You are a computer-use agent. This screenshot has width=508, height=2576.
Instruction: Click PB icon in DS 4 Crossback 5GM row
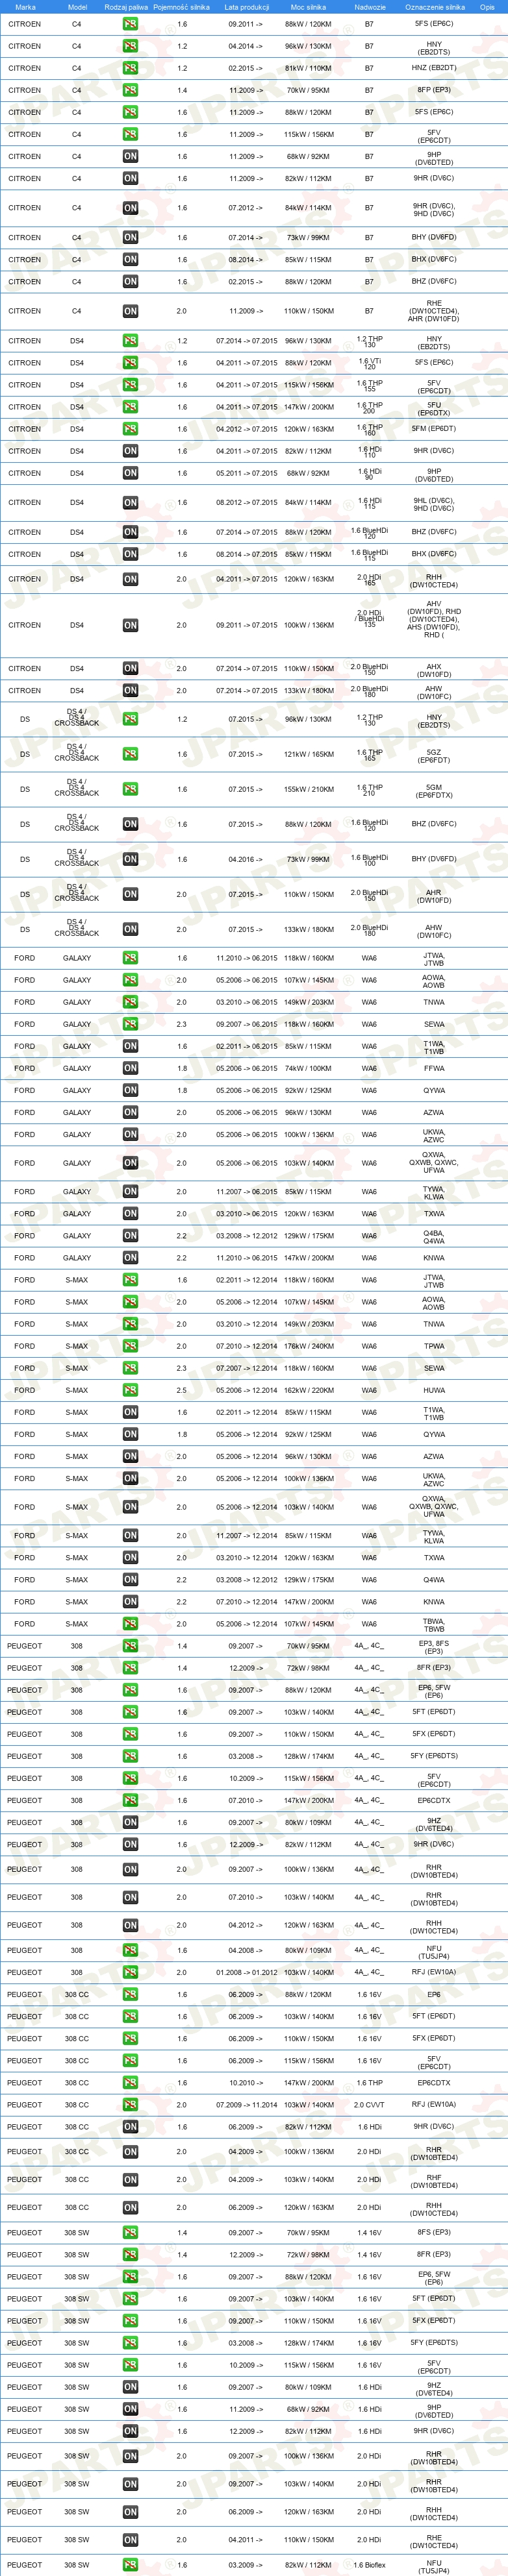tap(130, 789)
